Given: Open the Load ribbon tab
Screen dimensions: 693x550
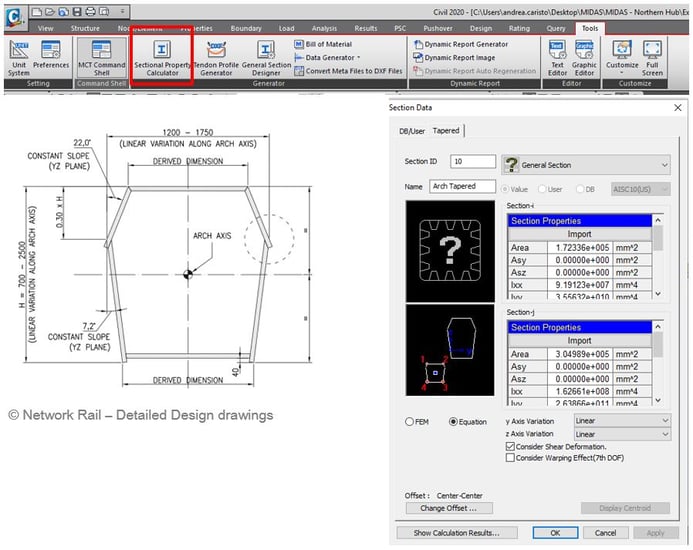Looking at the screenshot, I should [286, 28].
